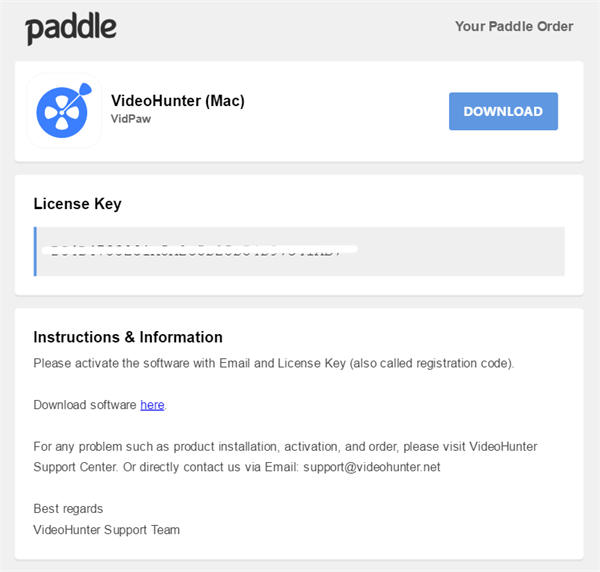Viewport: 600px width, 572px height.
Task: Click the 'Best regards' line
Action: pos(68,509)
